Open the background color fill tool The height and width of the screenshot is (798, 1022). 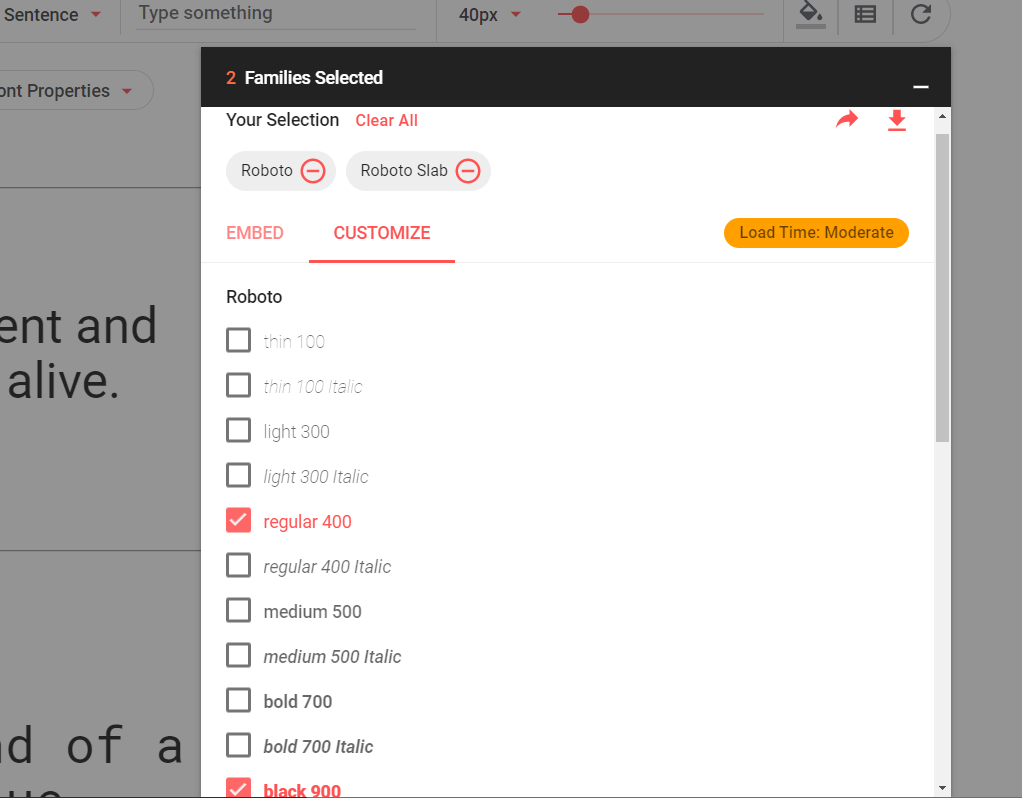[811, 14]
